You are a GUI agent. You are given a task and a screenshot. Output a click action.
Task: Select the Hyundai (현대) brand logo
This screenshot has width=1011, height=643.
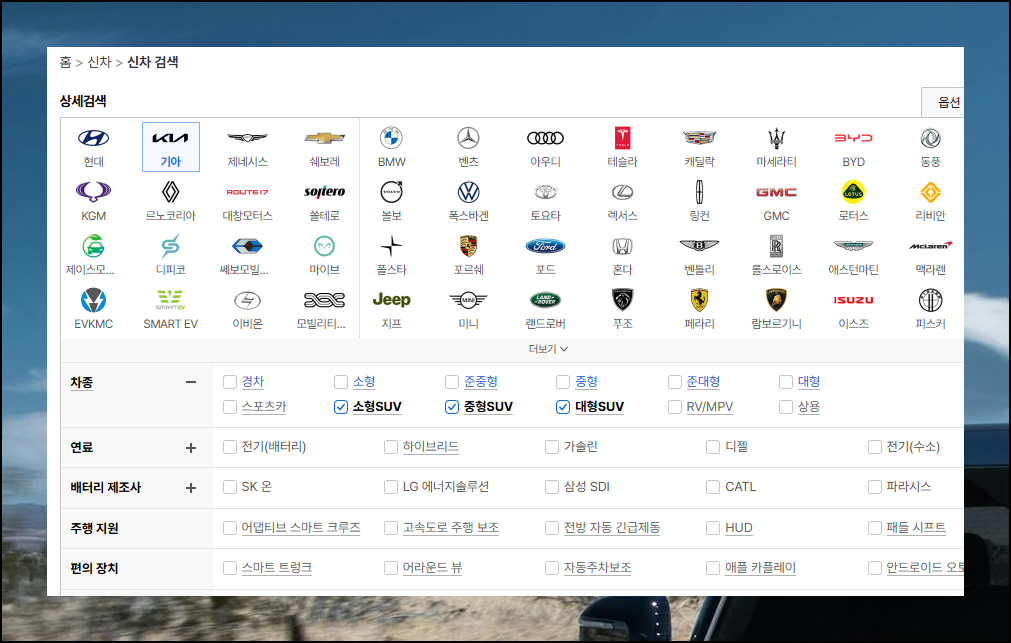click(93, 138)
